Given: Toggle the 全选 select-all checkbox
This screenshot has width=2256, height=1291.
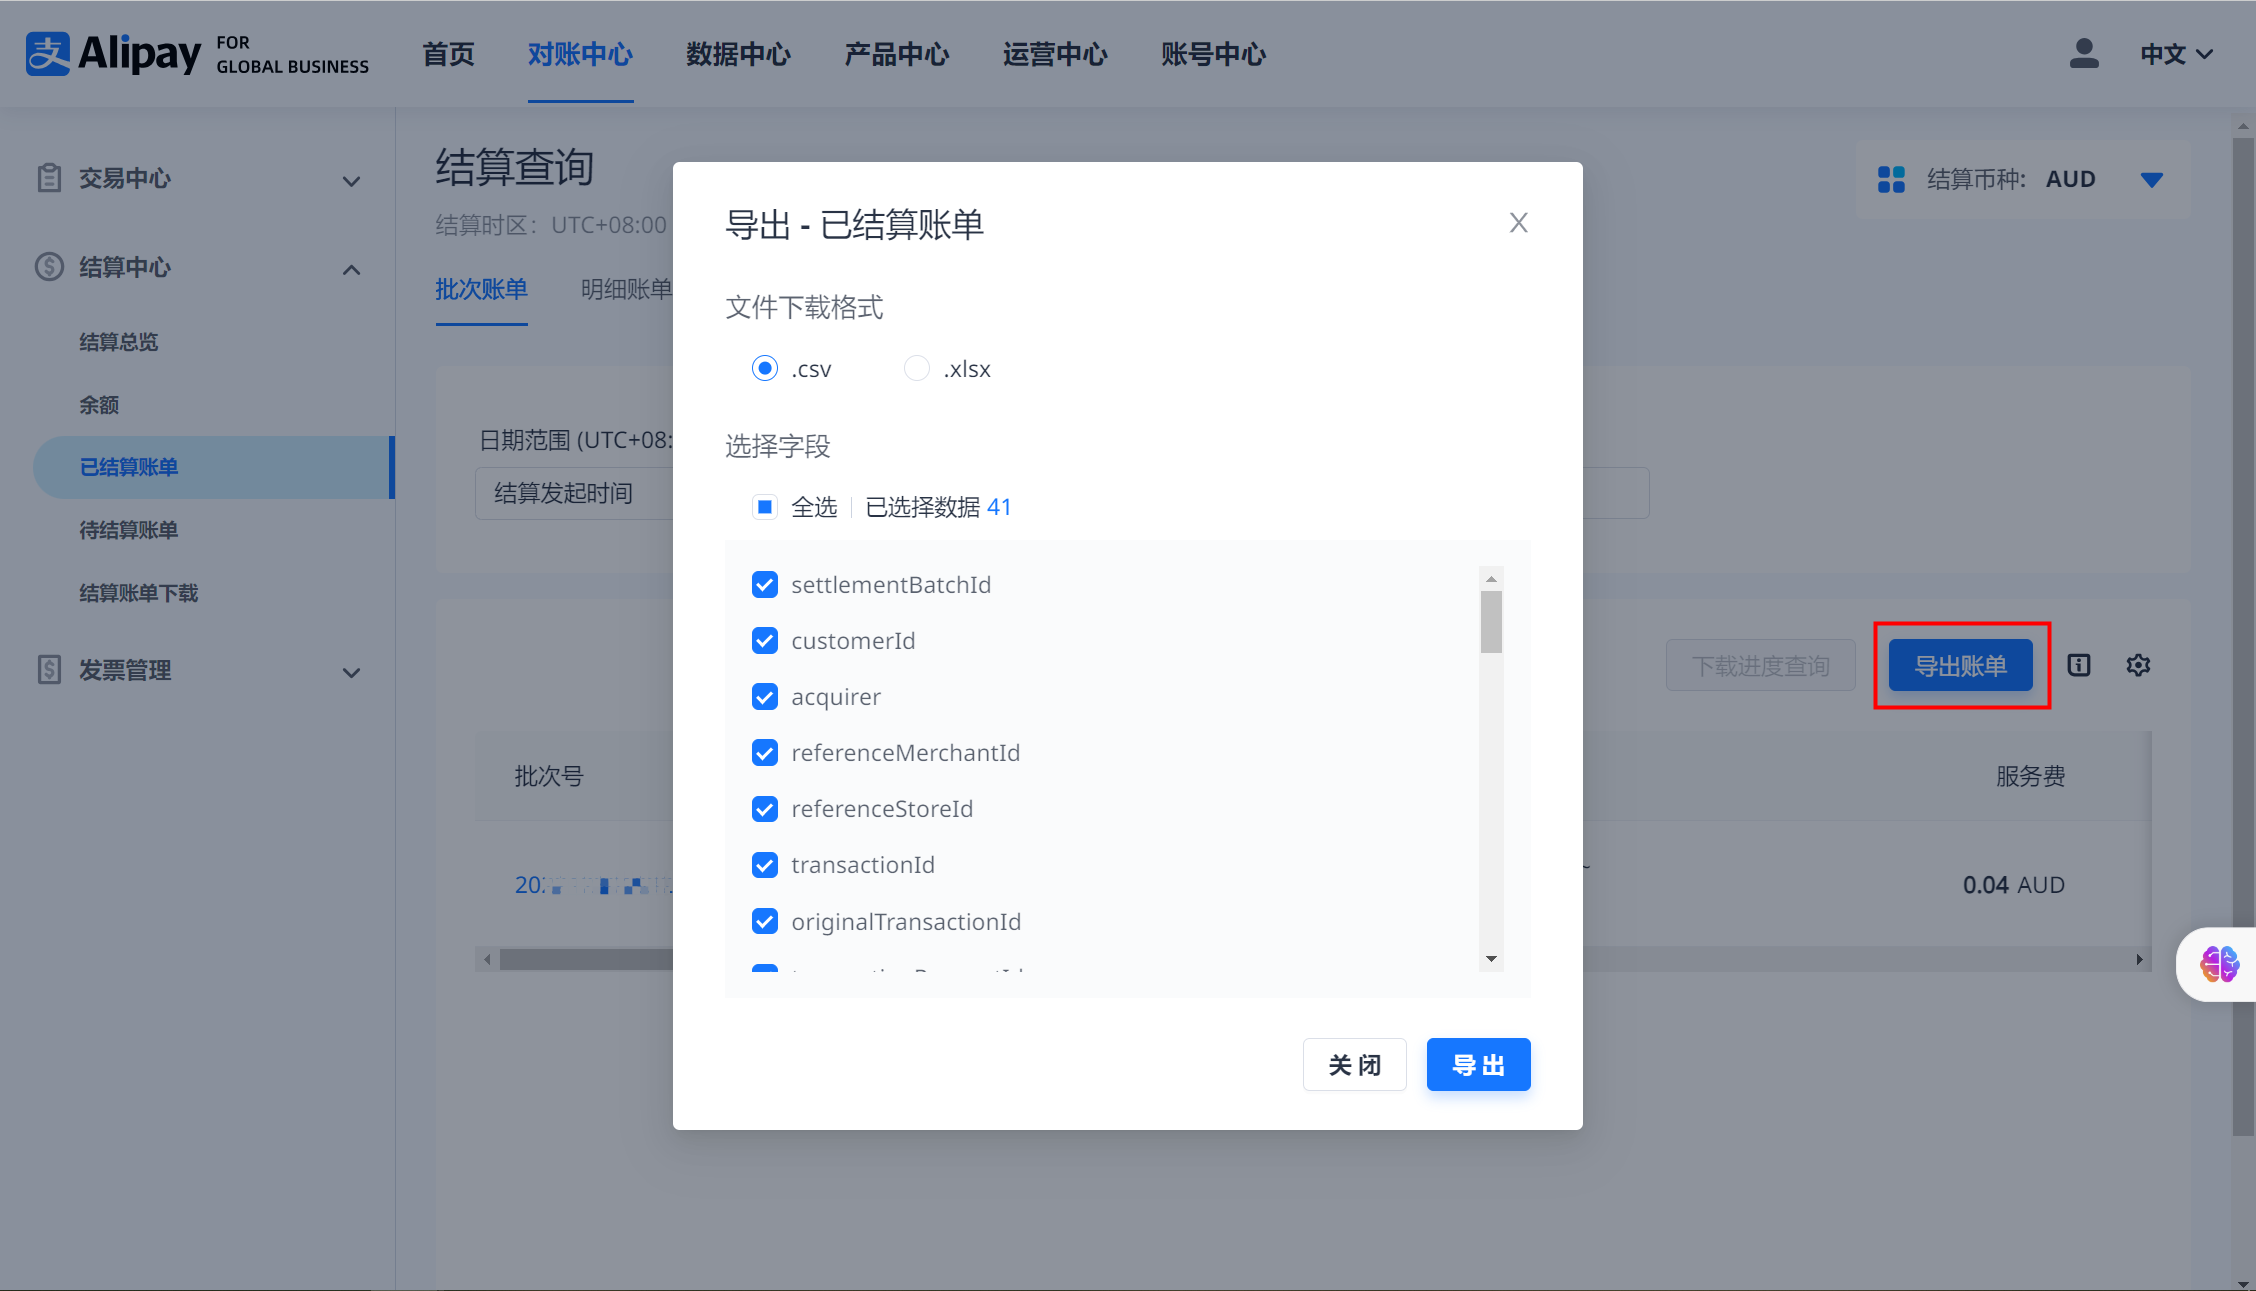Looking at the screenshot, I should 765,507.
